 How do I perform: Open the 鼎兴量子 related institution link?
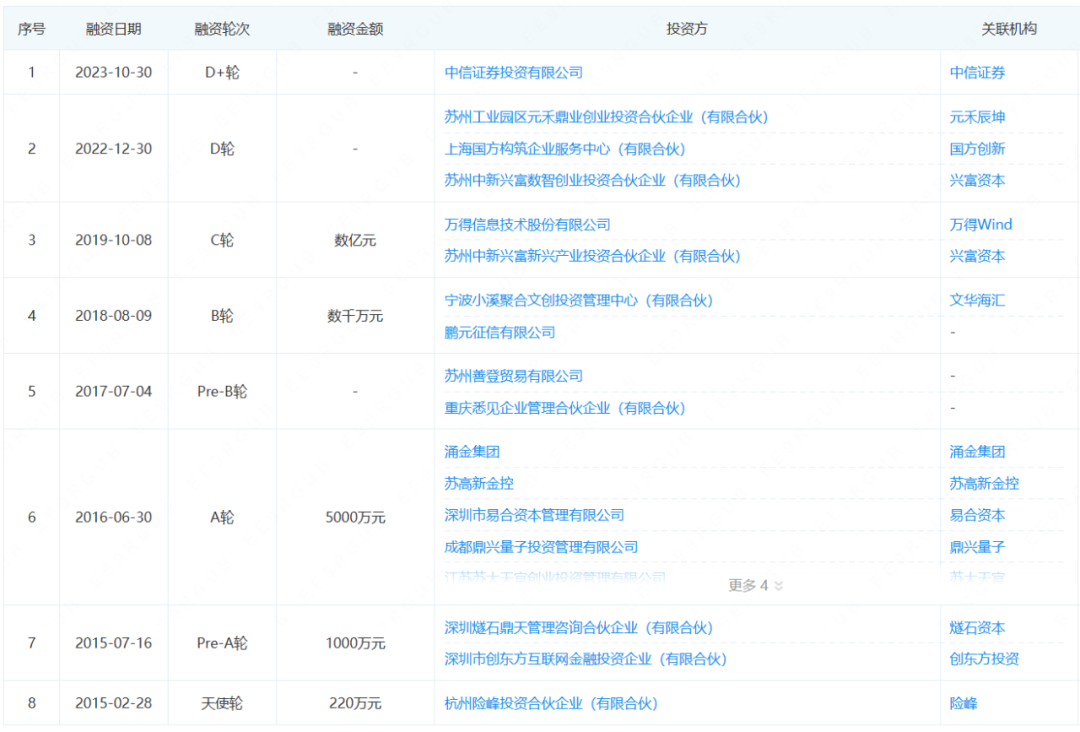975,547
